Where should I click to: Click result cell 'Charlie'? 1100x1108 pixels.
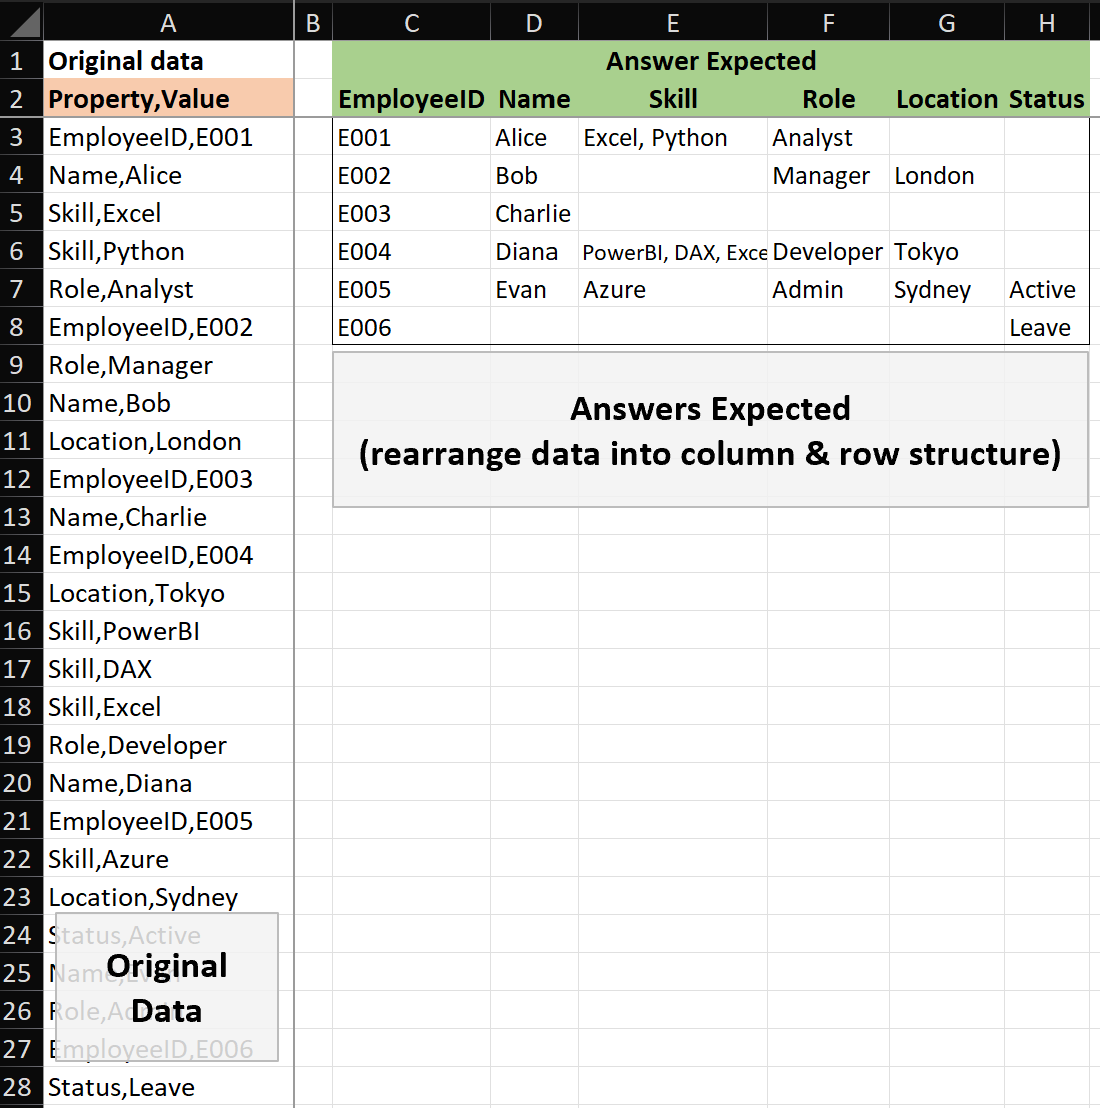(534, 213)
